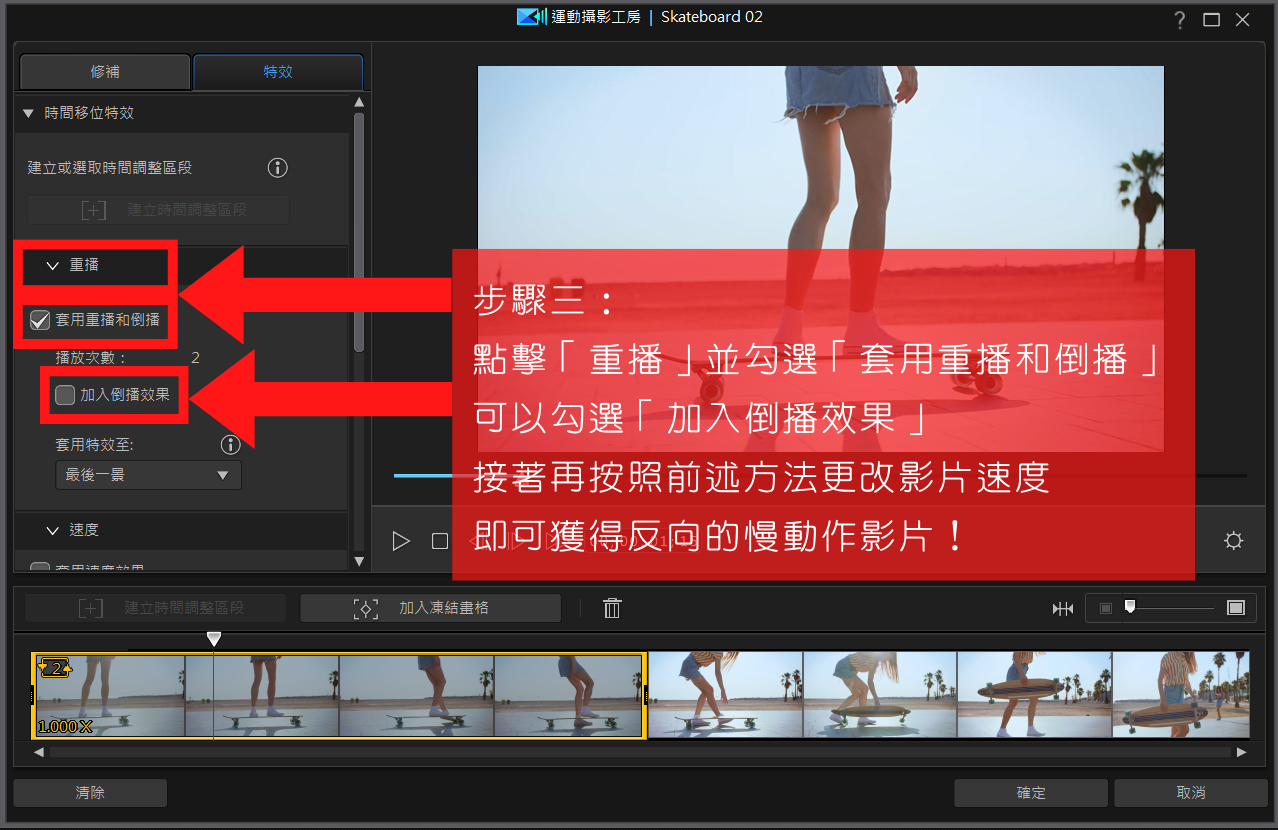1278x830 pixels.
Task: Click the large thumbnail zoom icon
Action: [x=1236, y=608]
